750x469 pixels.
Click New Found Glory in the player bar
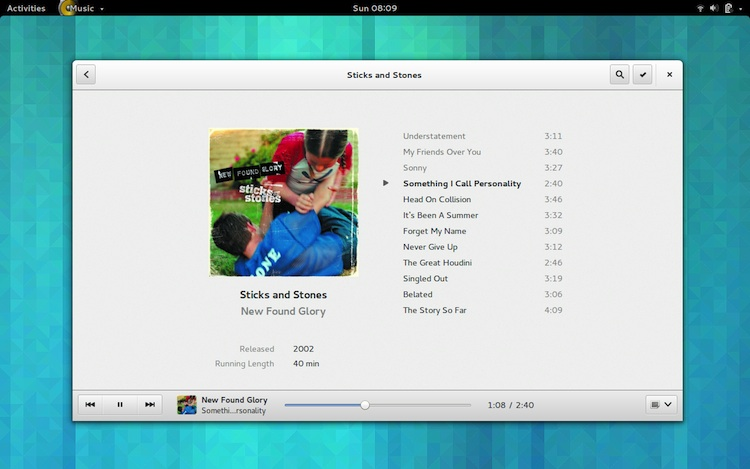(x=234, y=400)
